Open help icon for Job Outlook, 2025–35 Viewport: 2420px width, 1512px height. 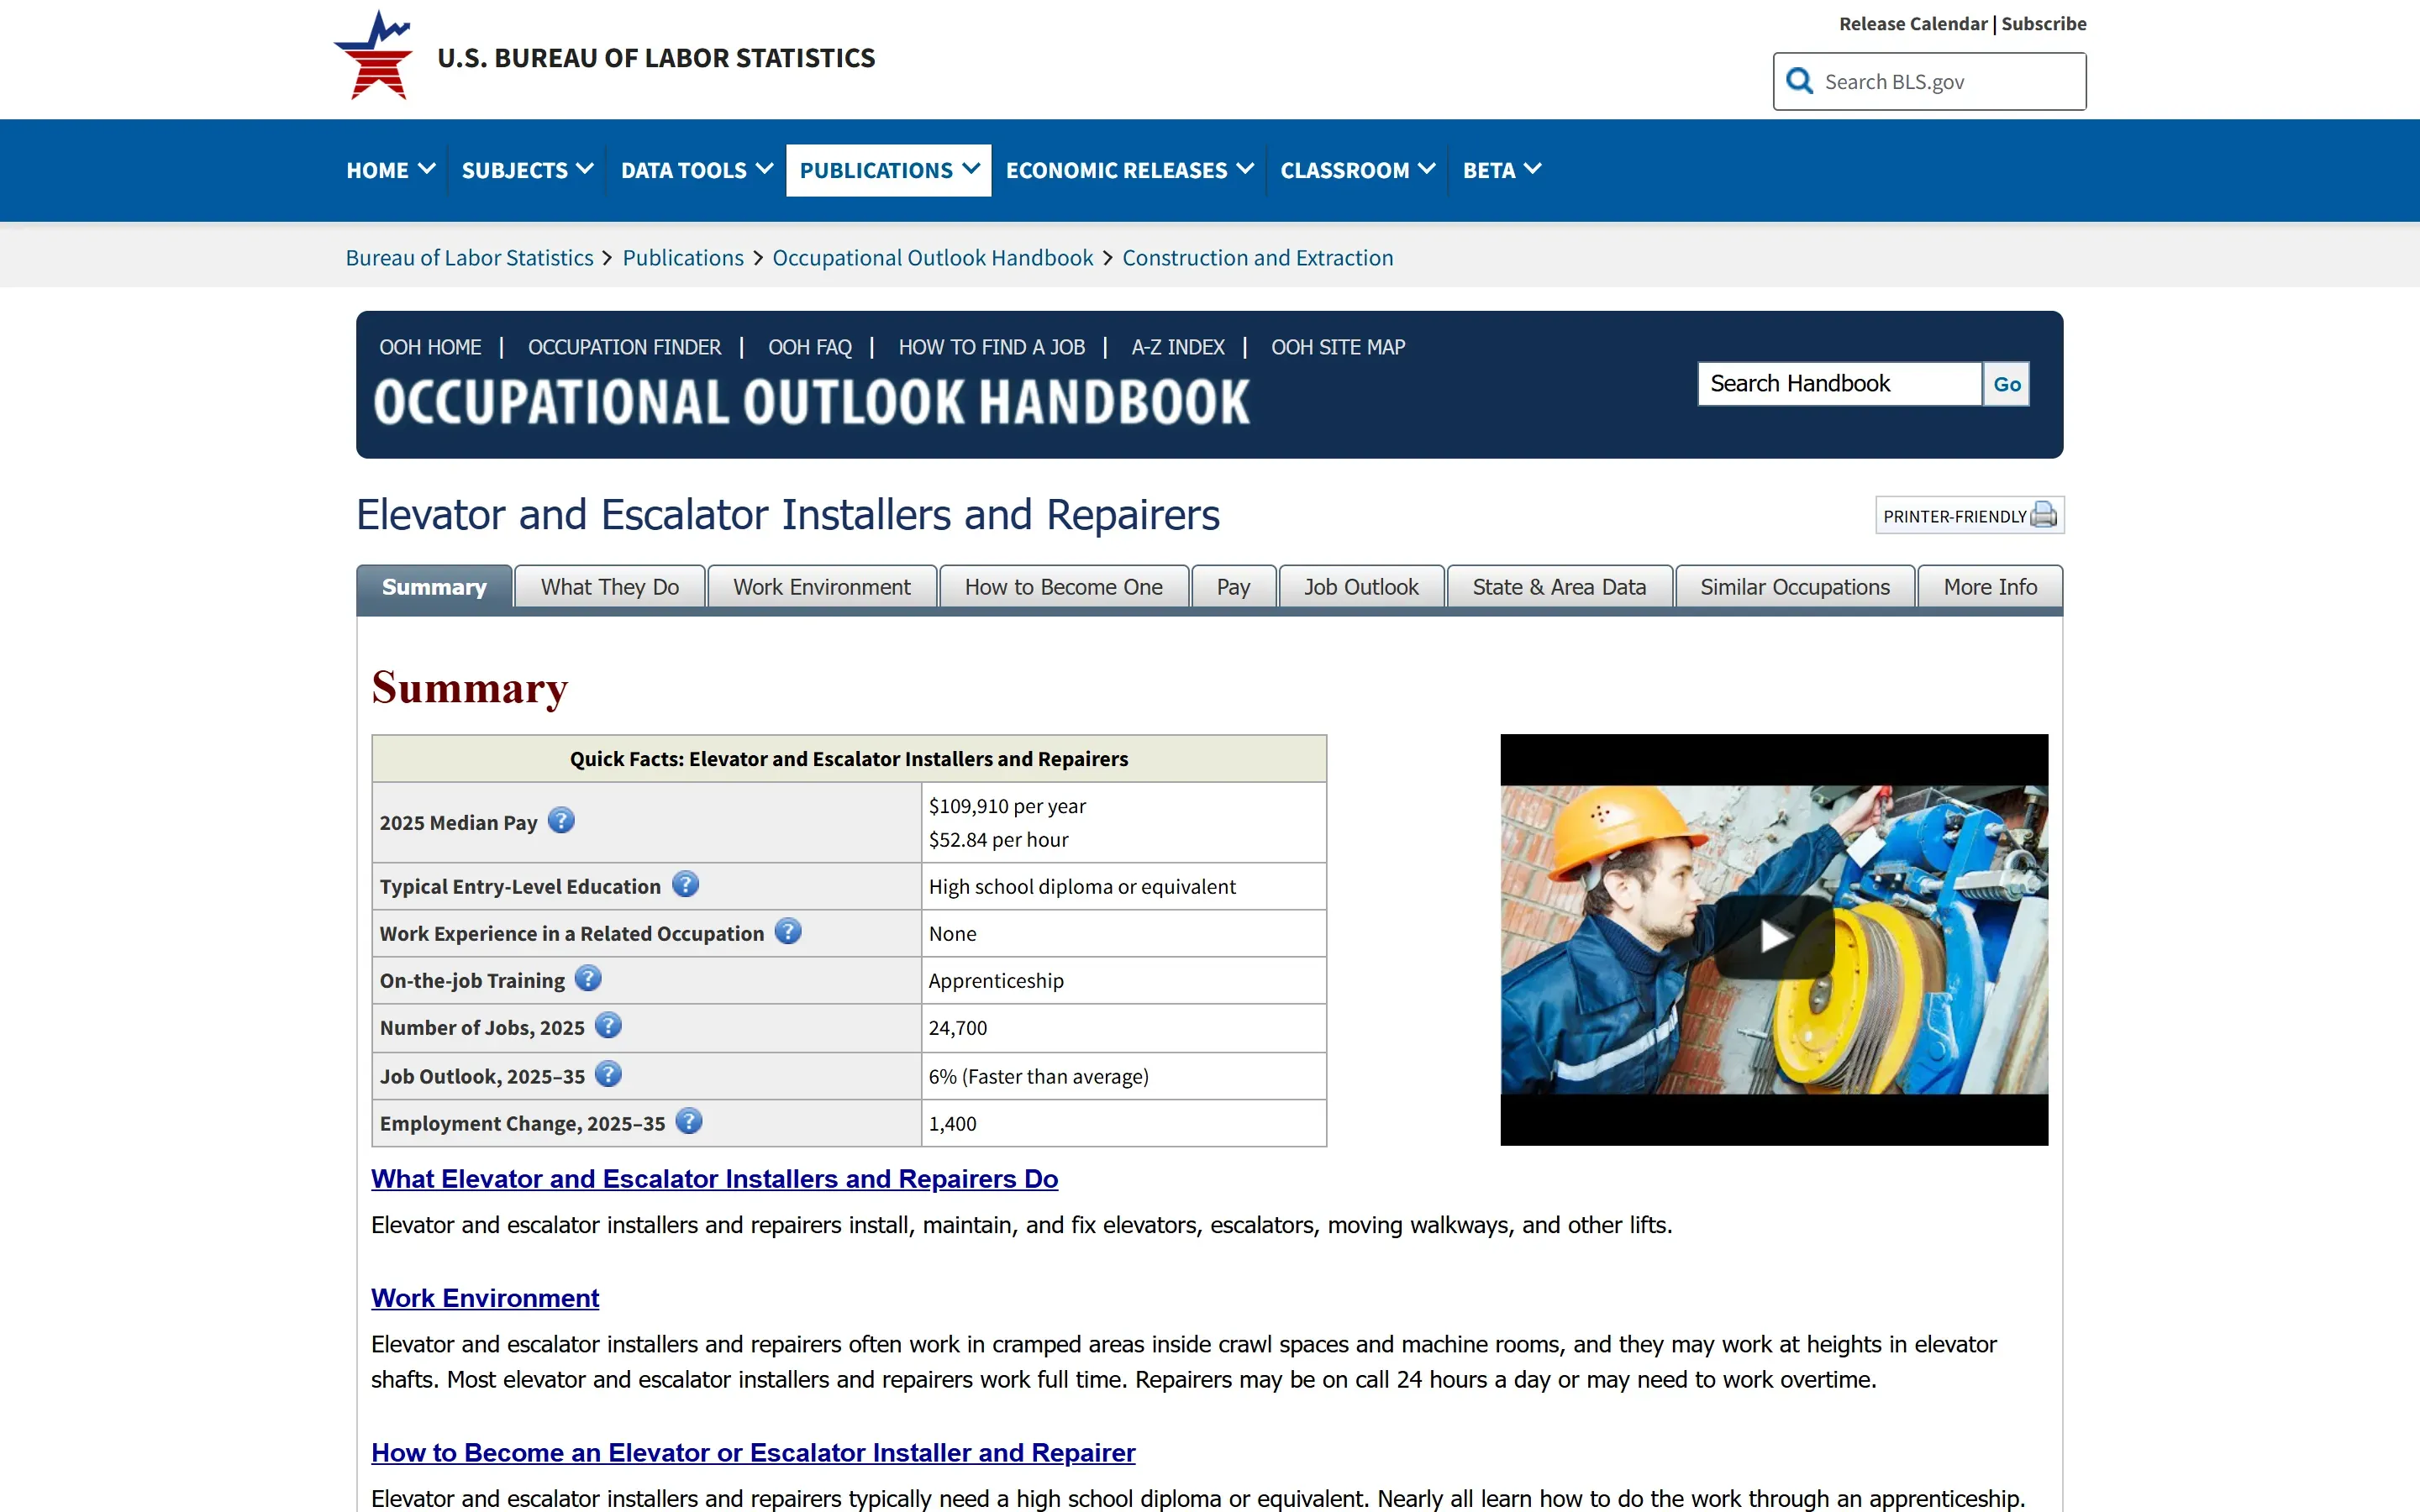(x=608, y=1075)
